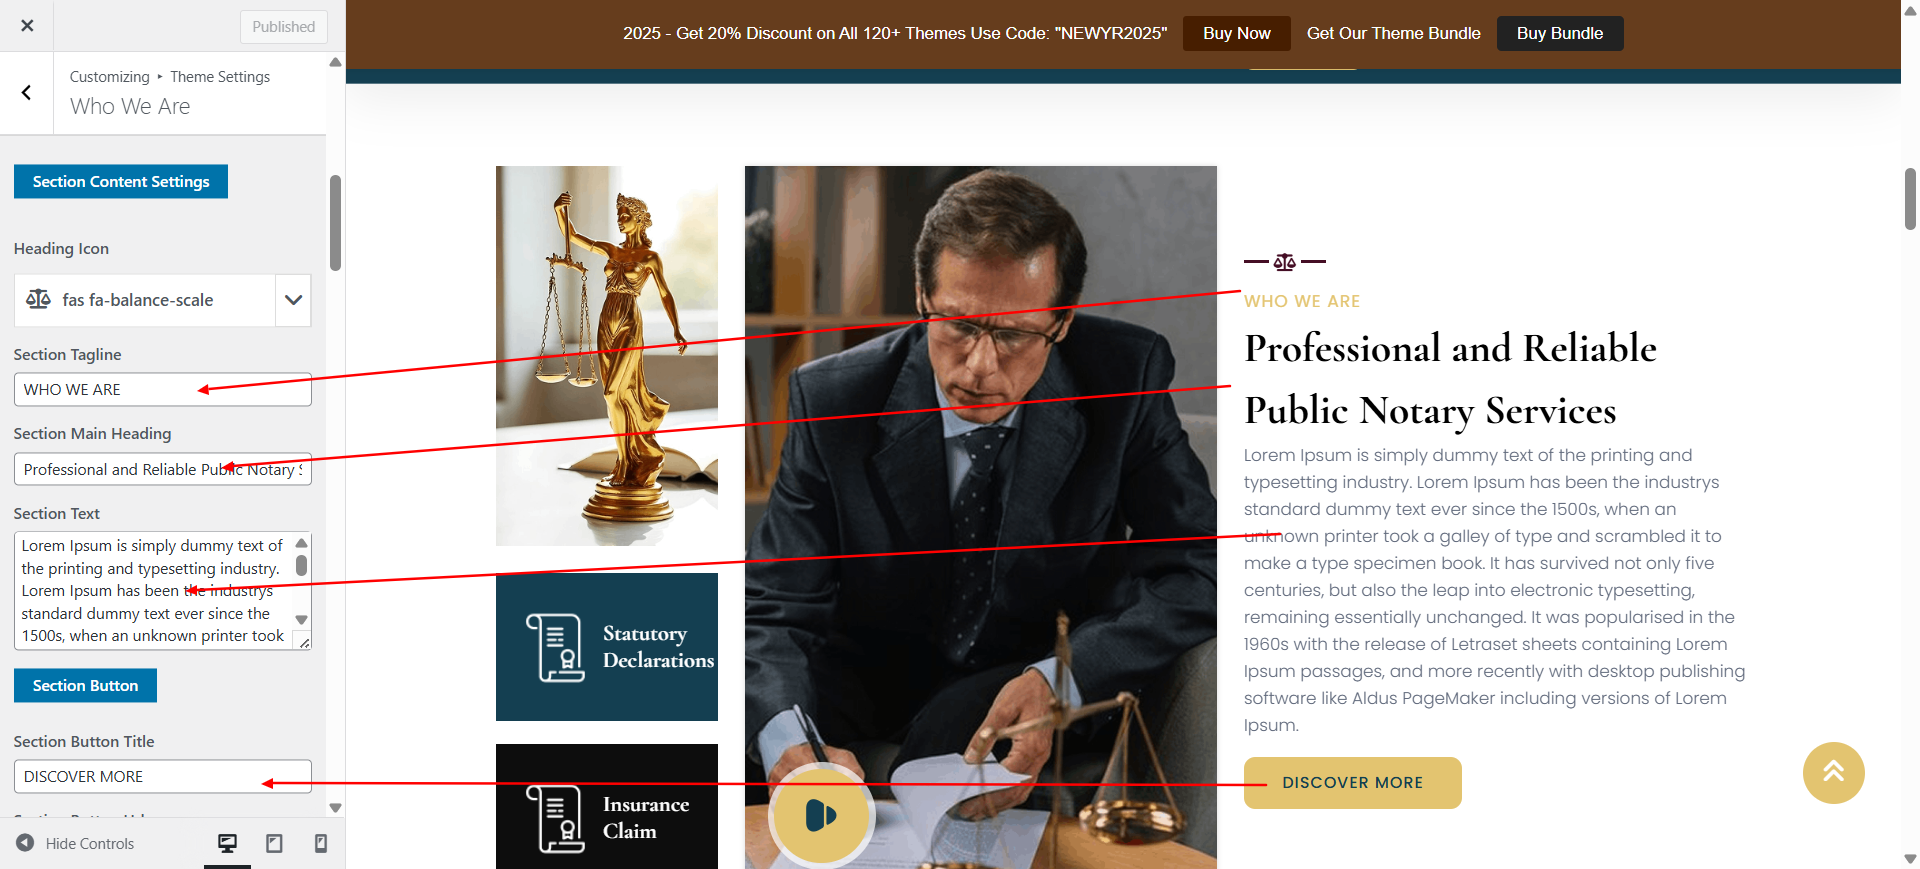The height and width of the screenshot is (869, 1920).
Task: Switch to tablet preview device icon
Action: pyautogui.click(x=274, y=844)
